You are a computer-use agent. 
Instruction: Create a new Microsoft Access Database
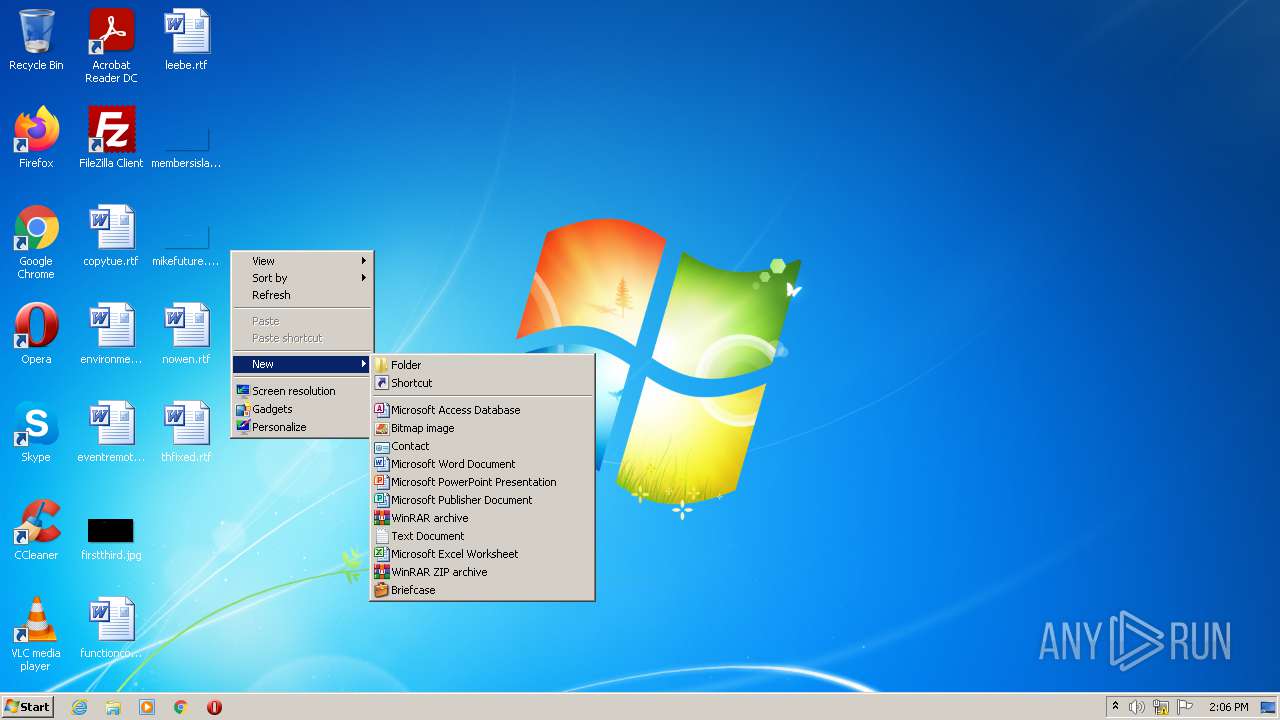(x=482, y=410)
